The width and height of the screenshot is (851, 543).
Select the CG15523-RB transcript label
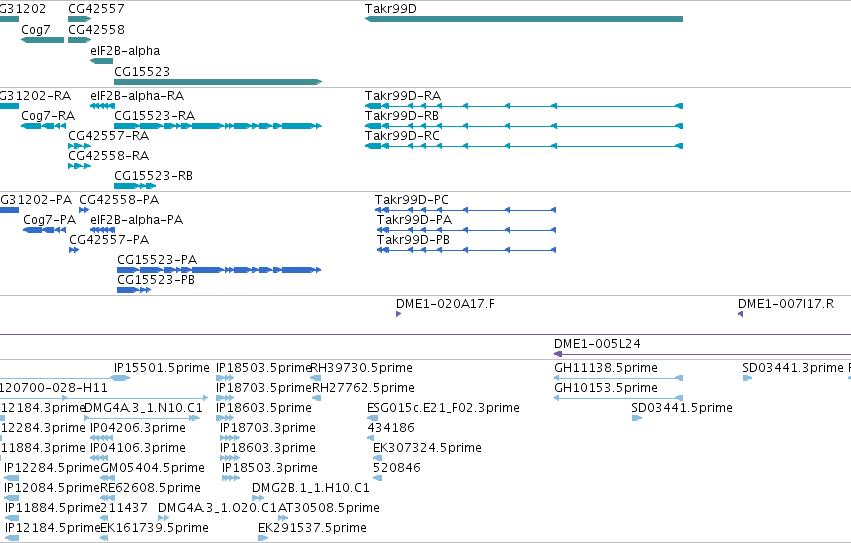click(x=154, y=176)
